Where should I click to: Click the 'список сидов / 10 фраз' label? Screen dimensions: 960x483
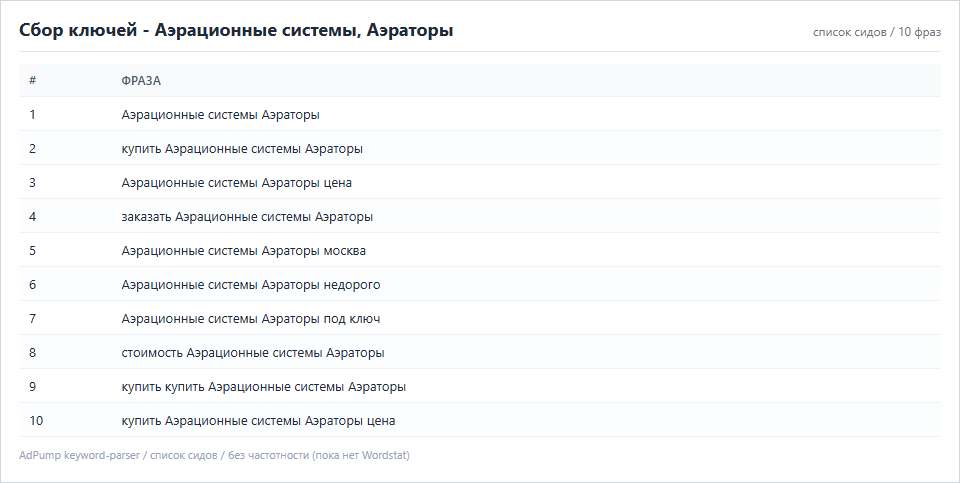[x=877, y=32]
